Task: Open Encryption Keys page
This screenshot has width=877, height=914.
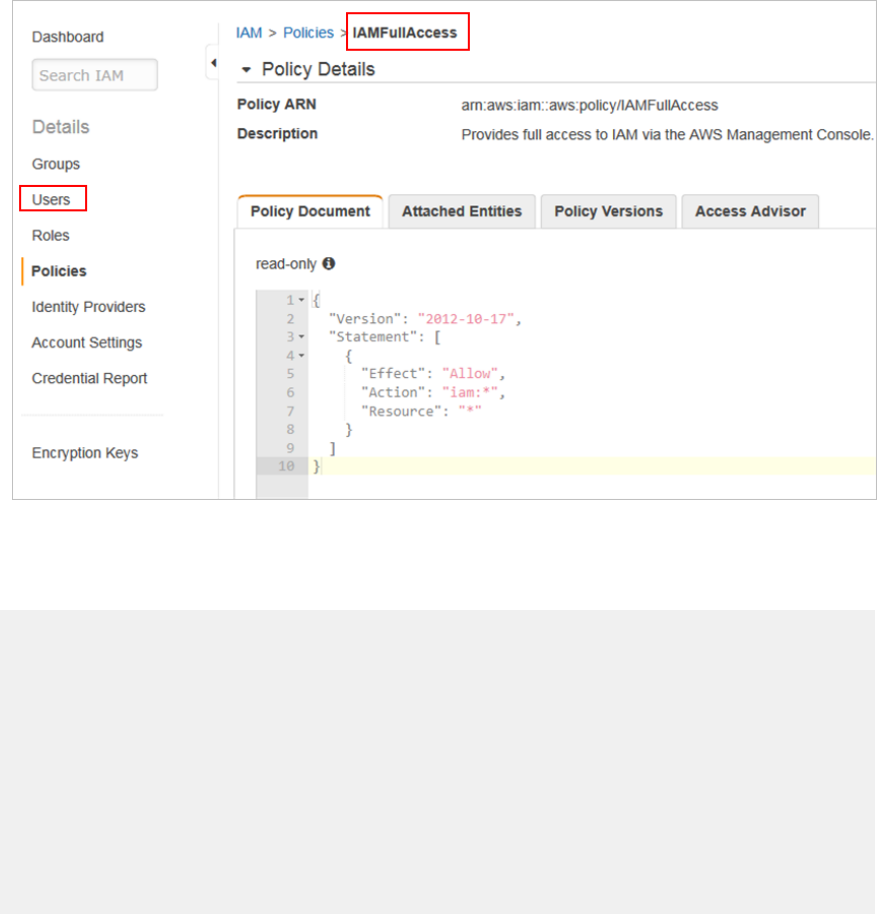Action: pos(84,453)
